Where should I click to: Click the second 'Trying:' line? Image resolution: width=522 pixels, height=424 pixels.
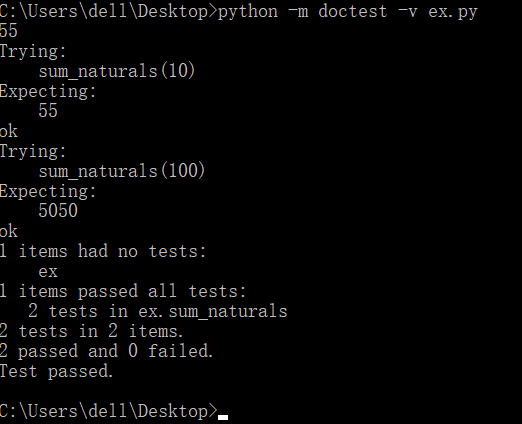point(33,151)
